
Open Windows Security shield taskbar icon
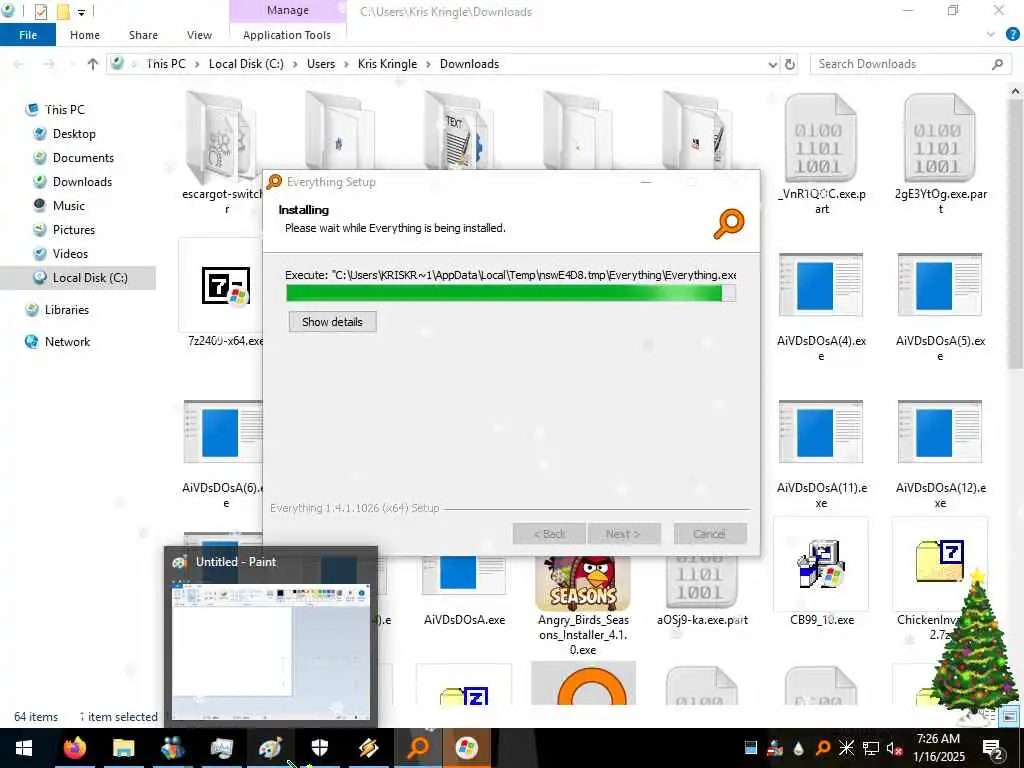coord(319,748)
